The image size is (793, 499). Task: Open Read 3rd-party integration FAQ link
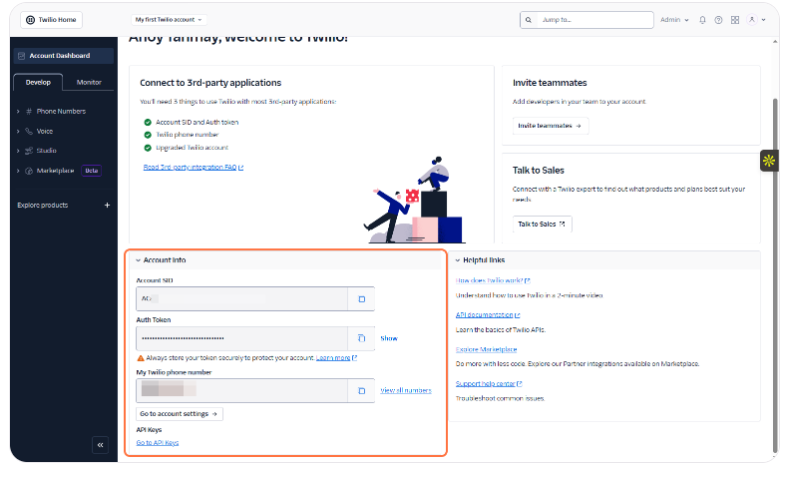pos(193,167)
